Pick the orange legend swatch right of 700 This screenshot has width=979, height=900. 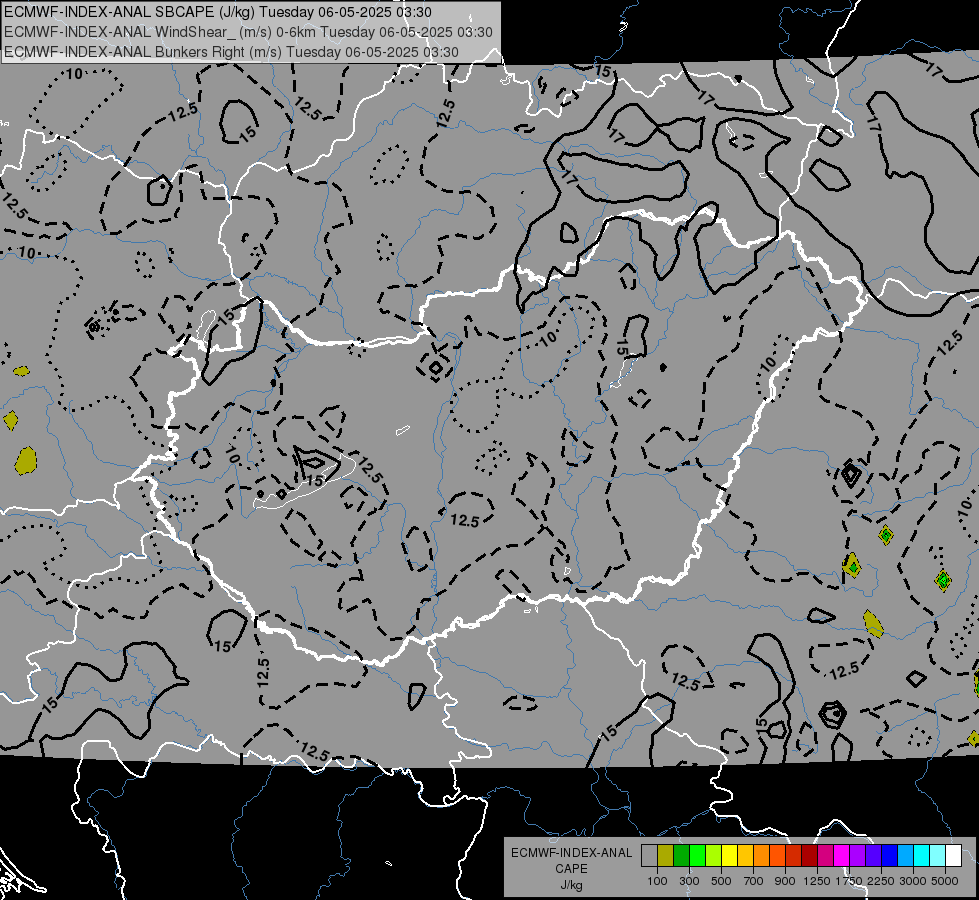(x=761, y=856)
